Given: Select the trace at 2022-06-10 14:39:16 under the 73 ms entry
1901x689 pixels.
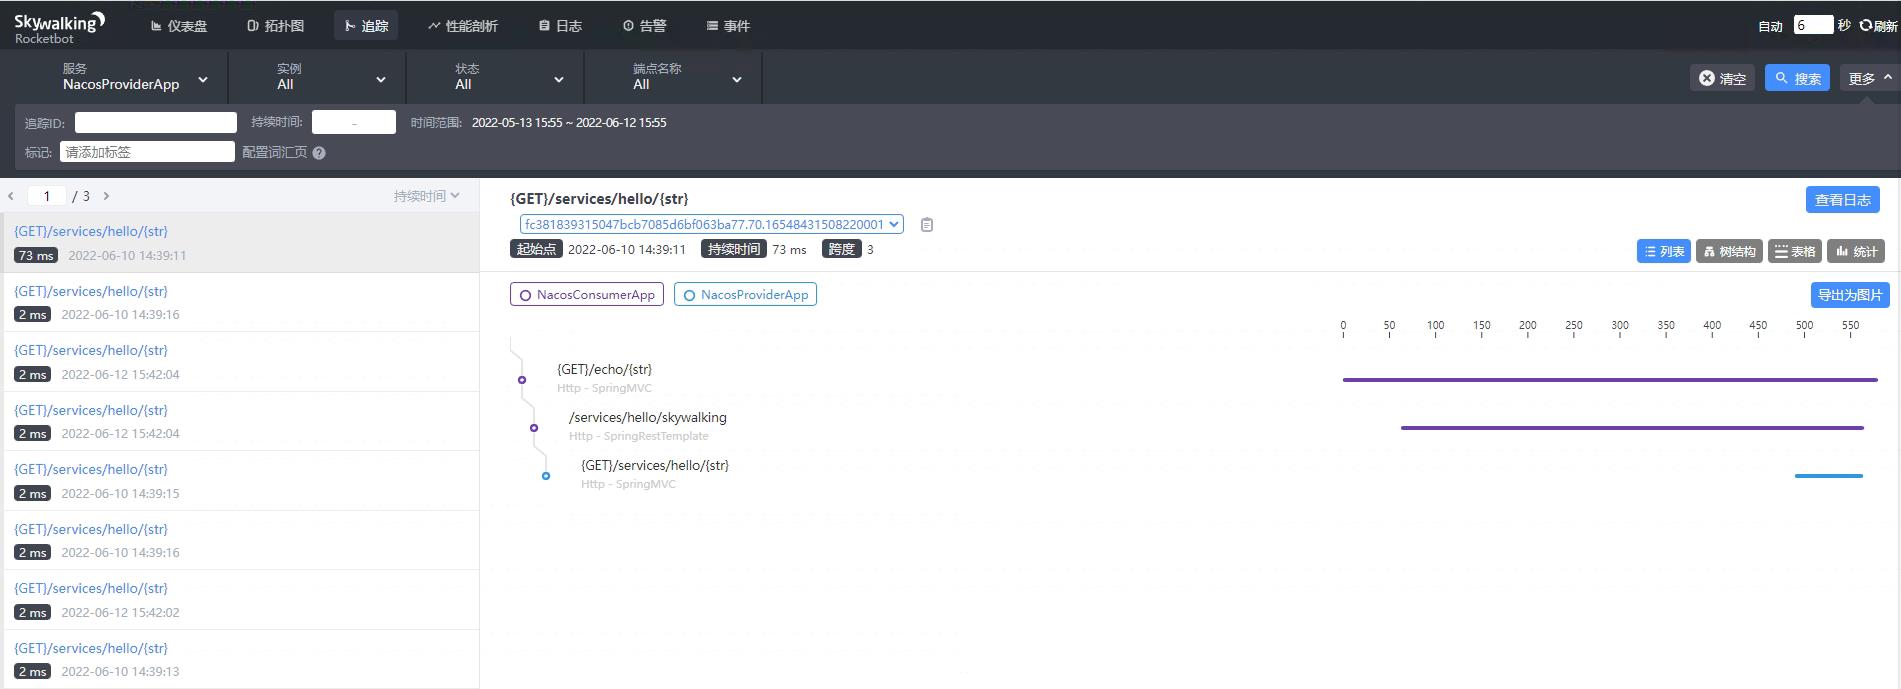Looking at the screenshot, I should click(x=240, y=302).
